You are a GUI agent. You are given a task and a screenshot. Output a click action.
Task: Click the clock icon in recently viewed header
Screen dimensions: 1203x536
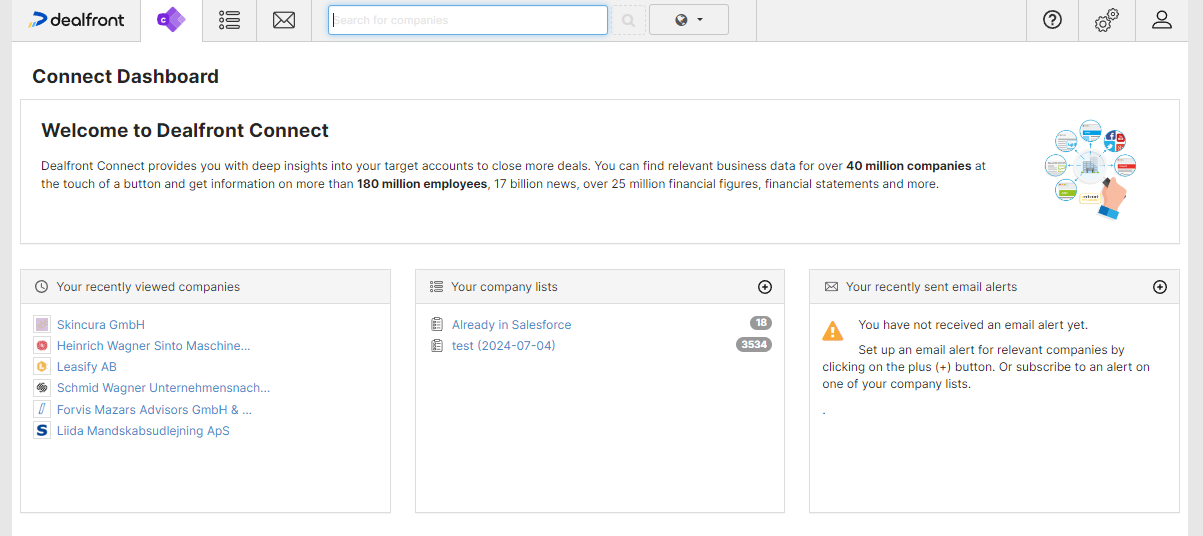point(41,287)
